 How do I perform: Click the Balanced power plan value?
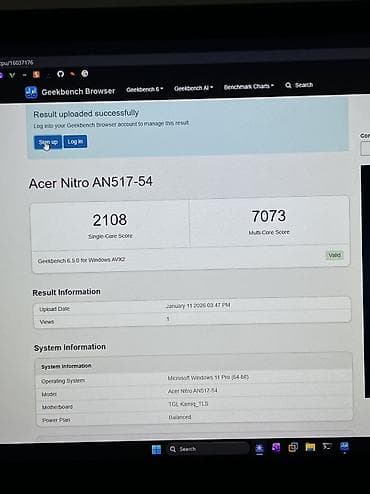coord(180,417)
